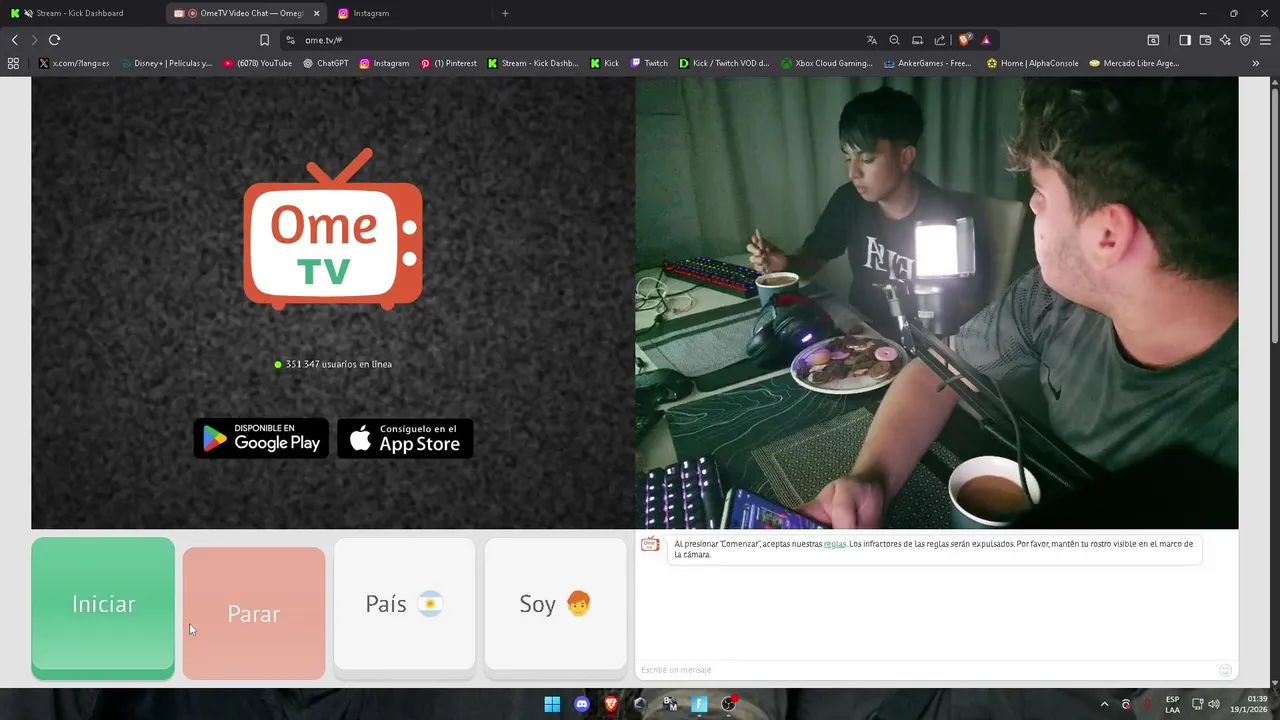Open Kick / Twitch VOD bookmark
The height and width of the screenshot is (720, 1280).
click(724, 63)
